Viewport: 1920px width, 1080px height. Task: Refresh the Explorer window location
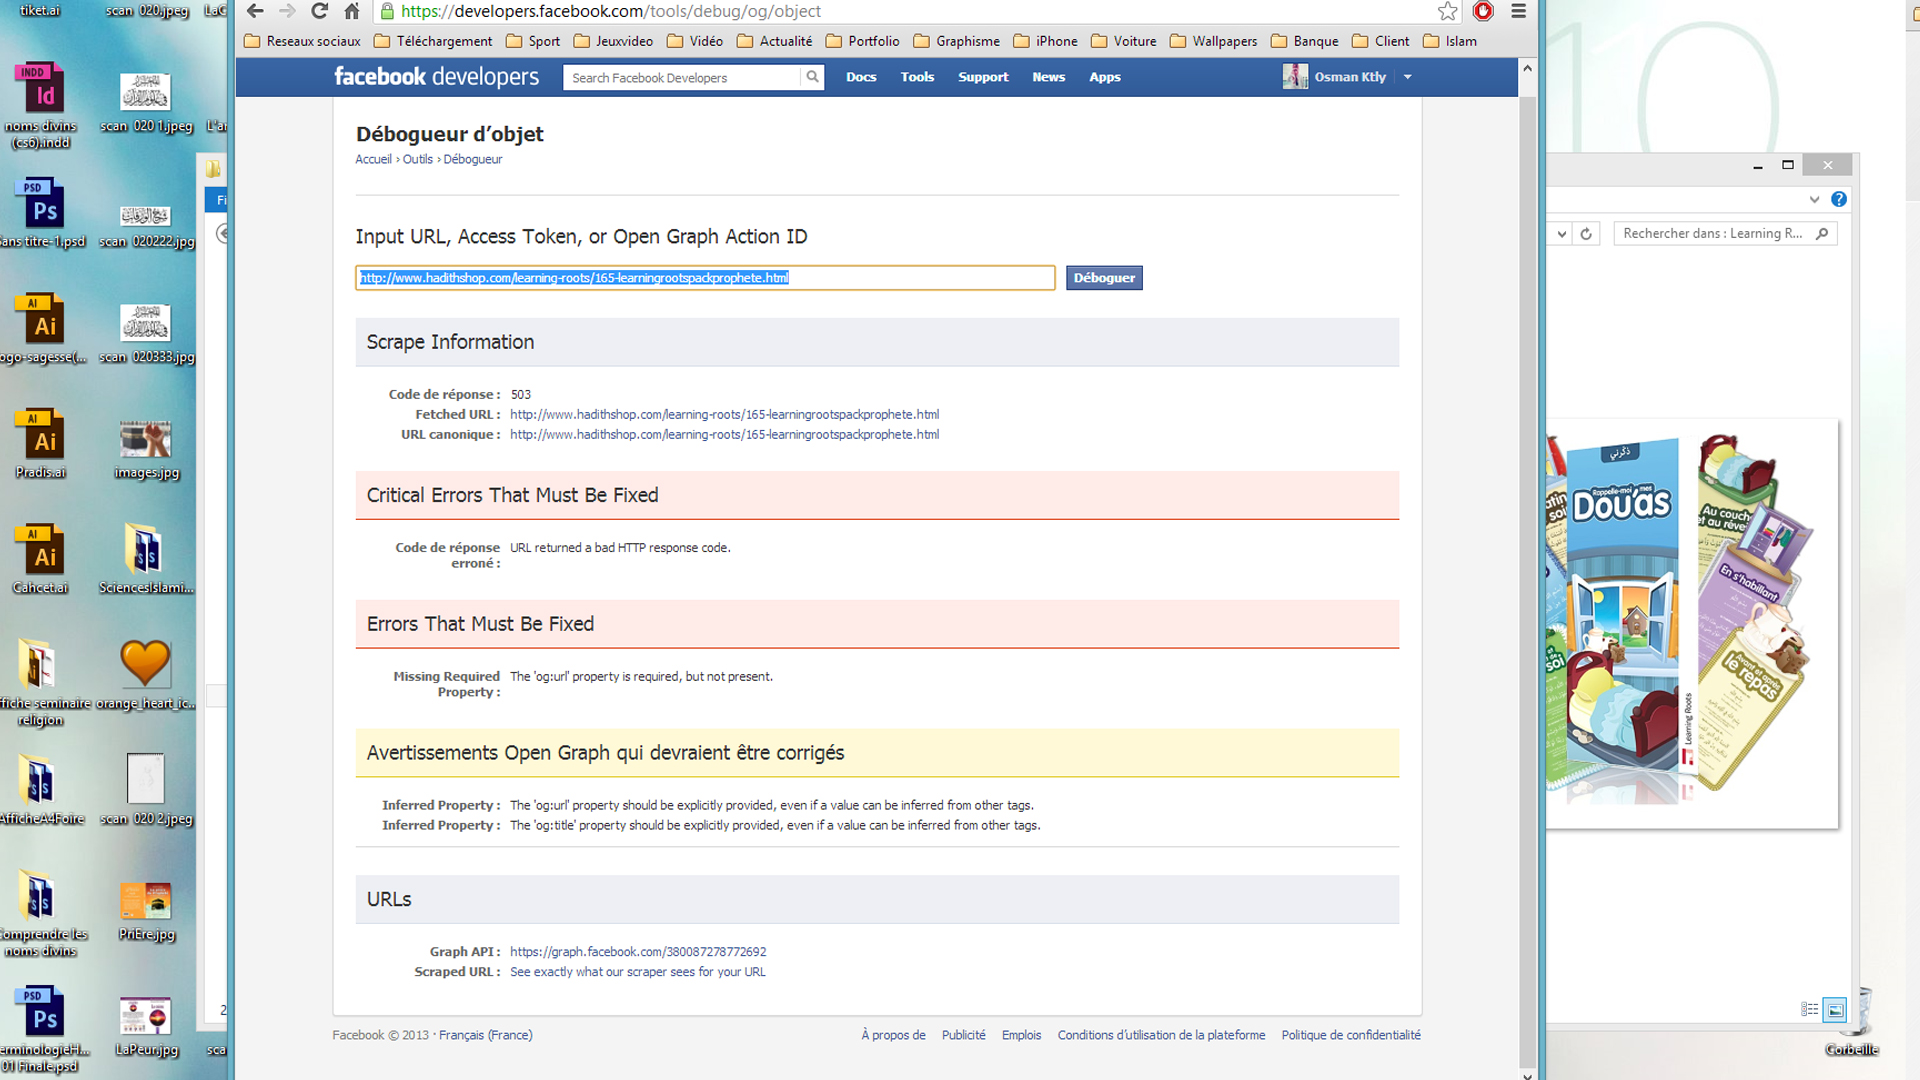click(1586, 233)
